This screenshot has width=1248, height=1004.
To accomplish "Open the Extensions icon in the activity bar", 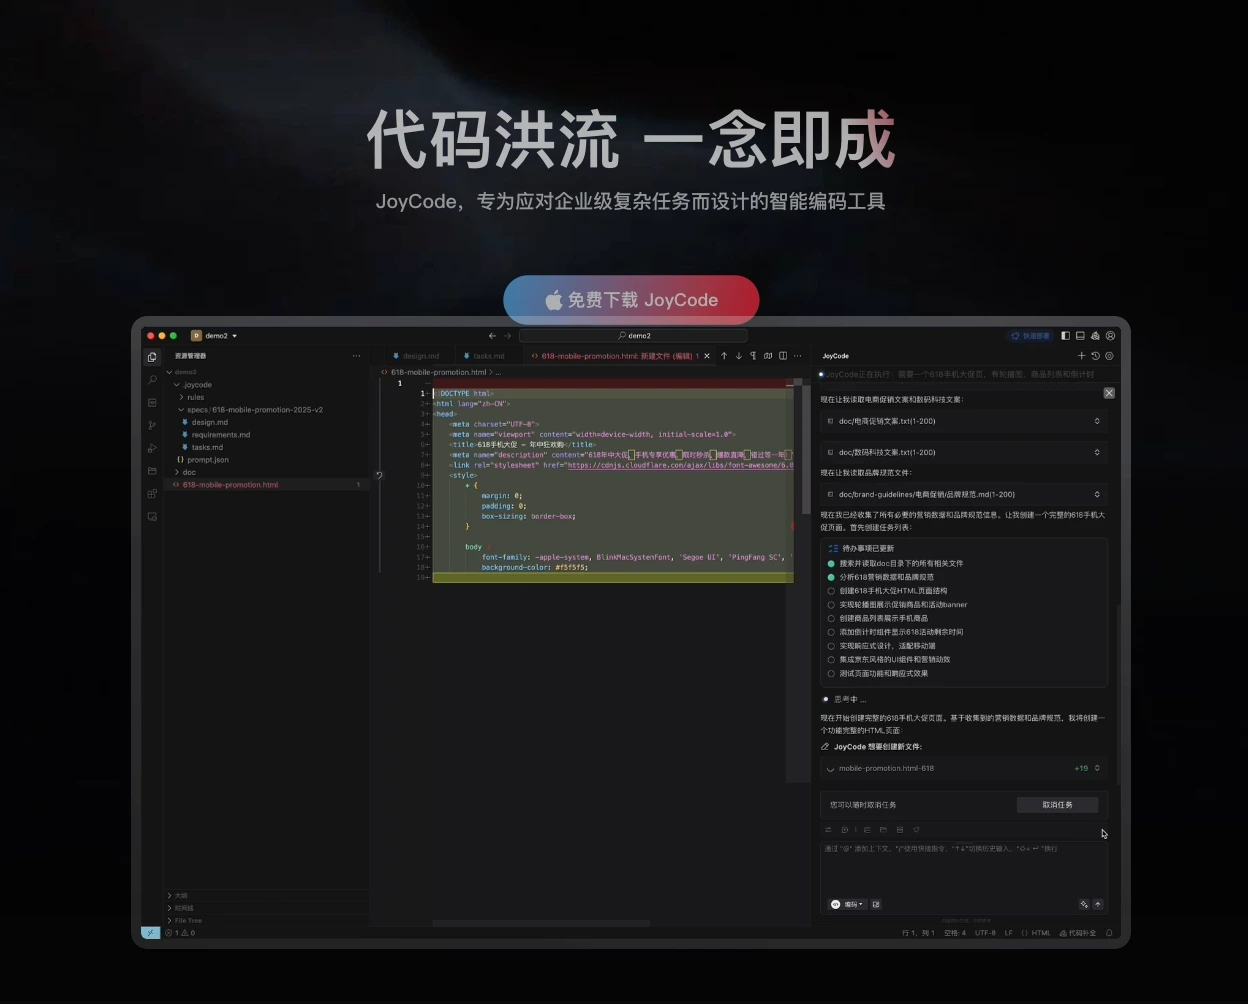I will [152, 494].
